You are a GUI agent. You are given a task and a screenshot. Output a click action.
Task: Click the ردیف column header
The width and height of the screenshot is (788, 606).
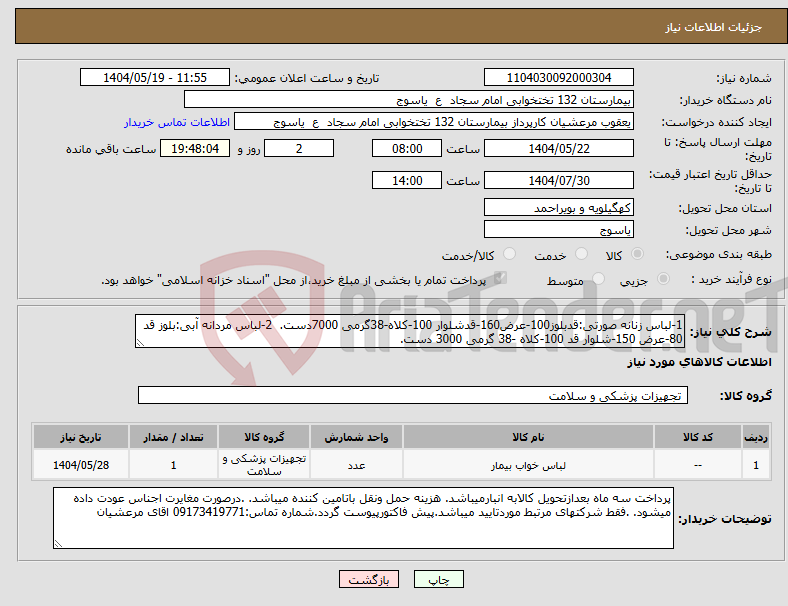click(x=755, y=437)
